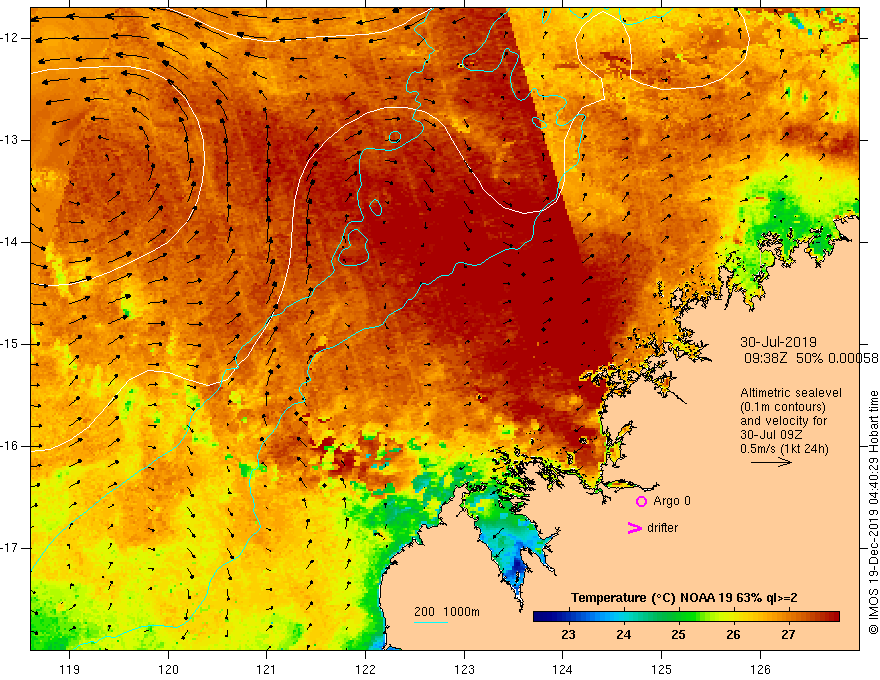
Task: Click the longitude axis label '121'
Action: (x=267, y=669)
